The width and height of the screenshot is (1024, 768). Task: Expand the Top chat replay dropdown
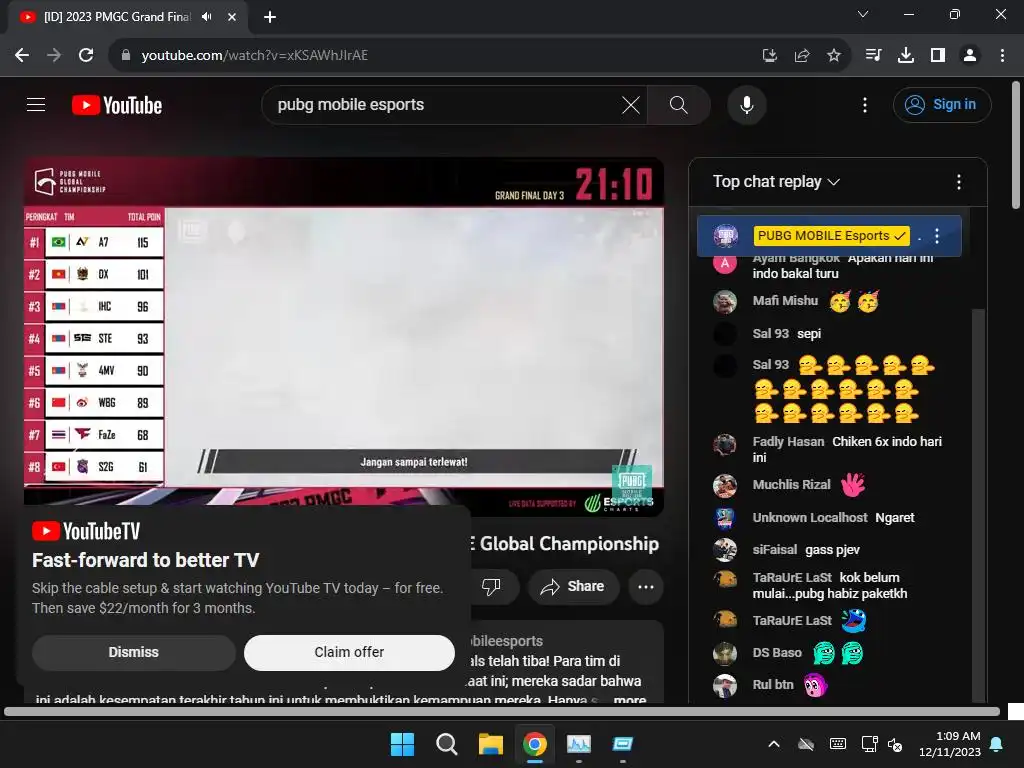[x=776, y=182]
